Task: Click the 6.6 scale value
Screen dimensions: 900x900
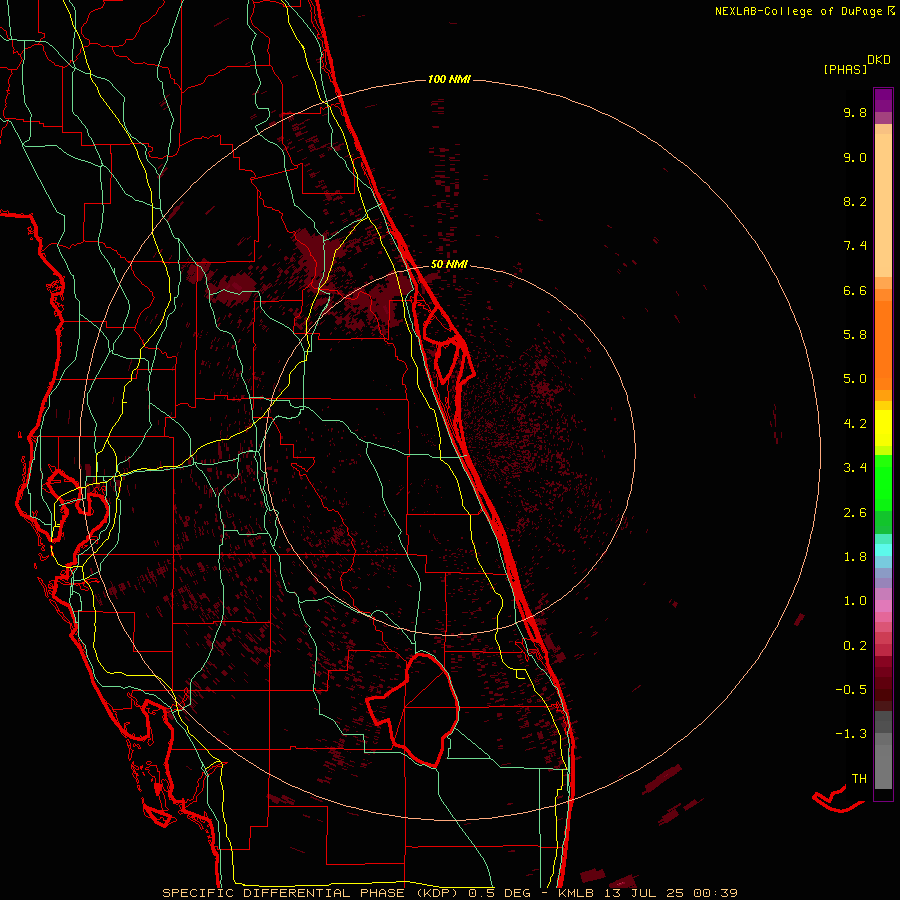Action: pos(855,290)
